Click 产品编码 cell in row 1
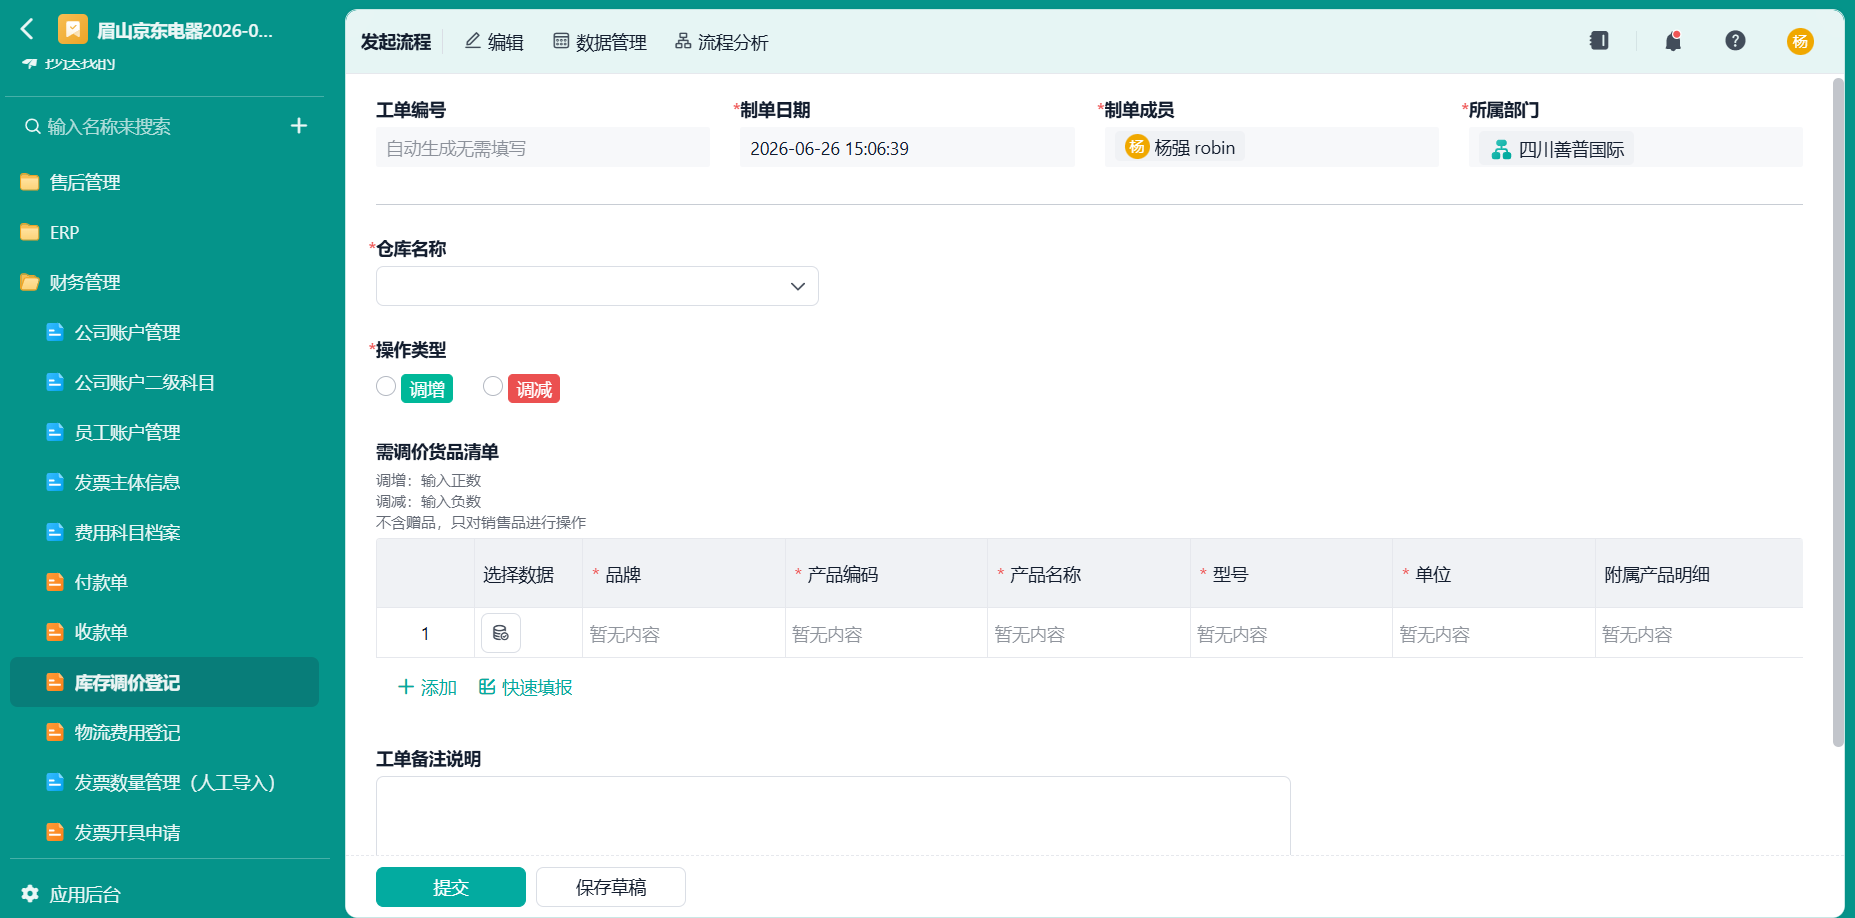Image resolution: width=1855 pixels, height=918 pixels. click(887, 634)
